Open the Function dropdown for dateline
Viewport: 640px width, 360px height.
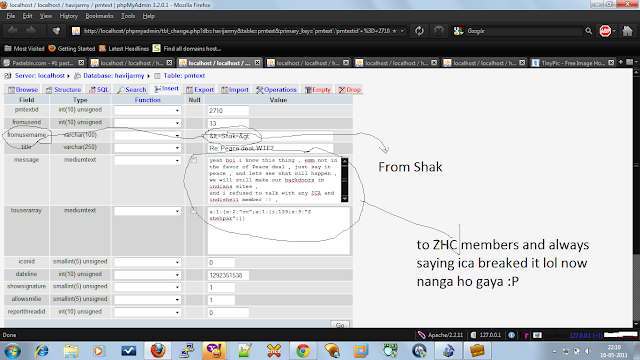[148, 275]
